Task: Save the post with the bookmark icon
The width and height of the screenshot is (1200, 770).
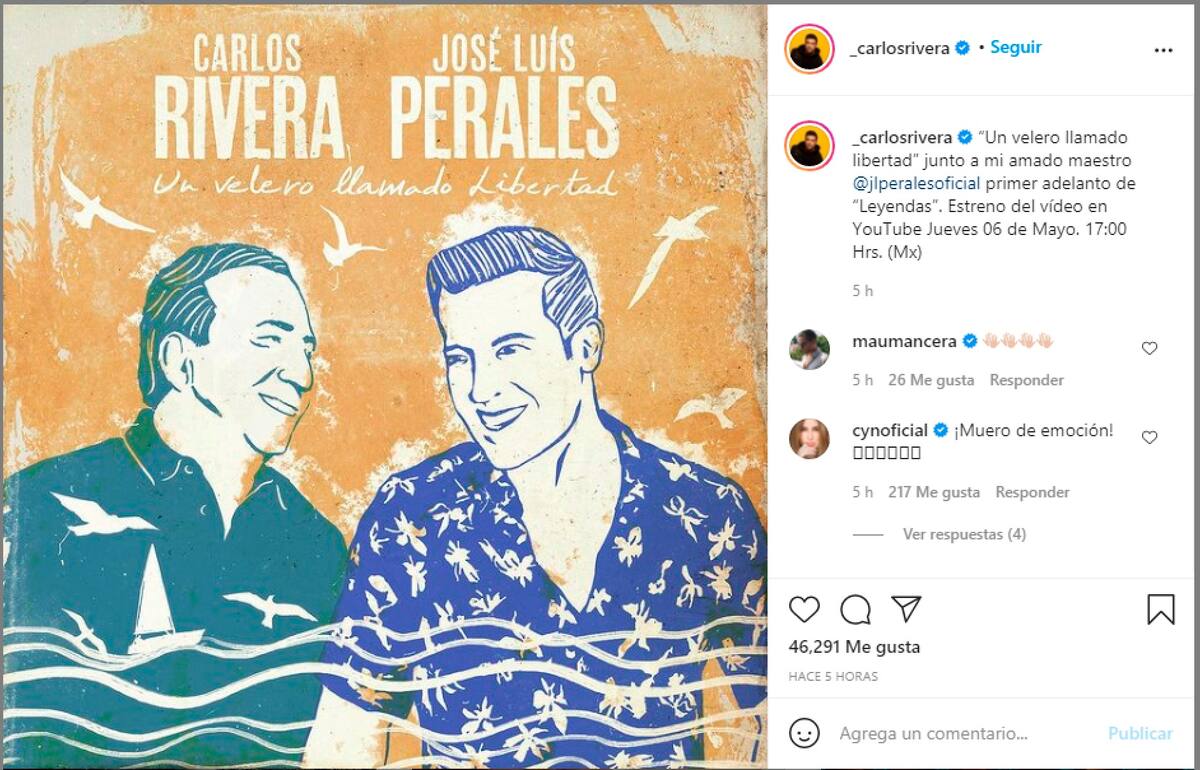Action: click(x=1161, y=609)
